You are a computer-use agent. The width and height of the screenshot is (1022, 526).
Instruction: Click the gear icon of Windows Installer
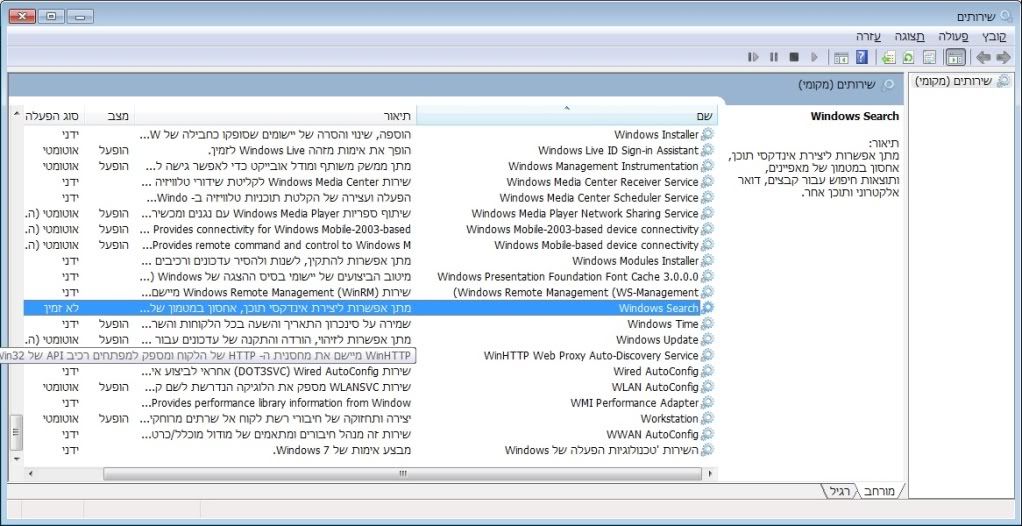707,135
